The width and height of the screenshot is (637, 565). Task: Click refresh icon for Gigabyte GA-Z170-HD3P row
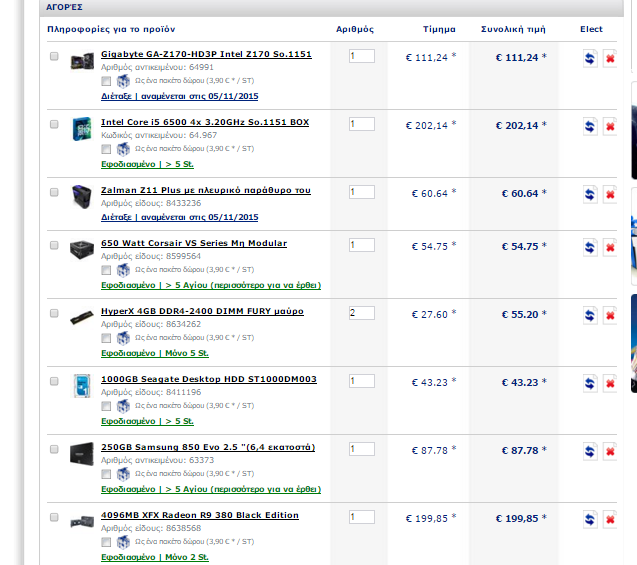(x=590, y=58)
